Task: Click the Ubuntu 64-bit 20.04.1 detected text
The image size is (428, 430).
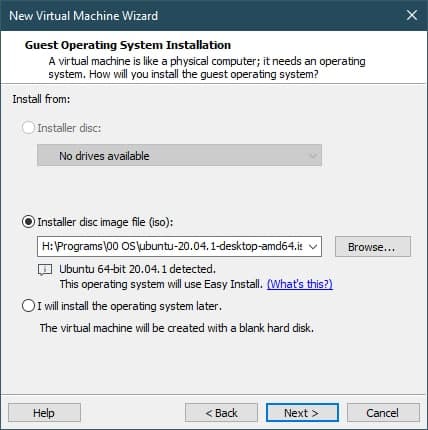Action: [x=137, y=269]
